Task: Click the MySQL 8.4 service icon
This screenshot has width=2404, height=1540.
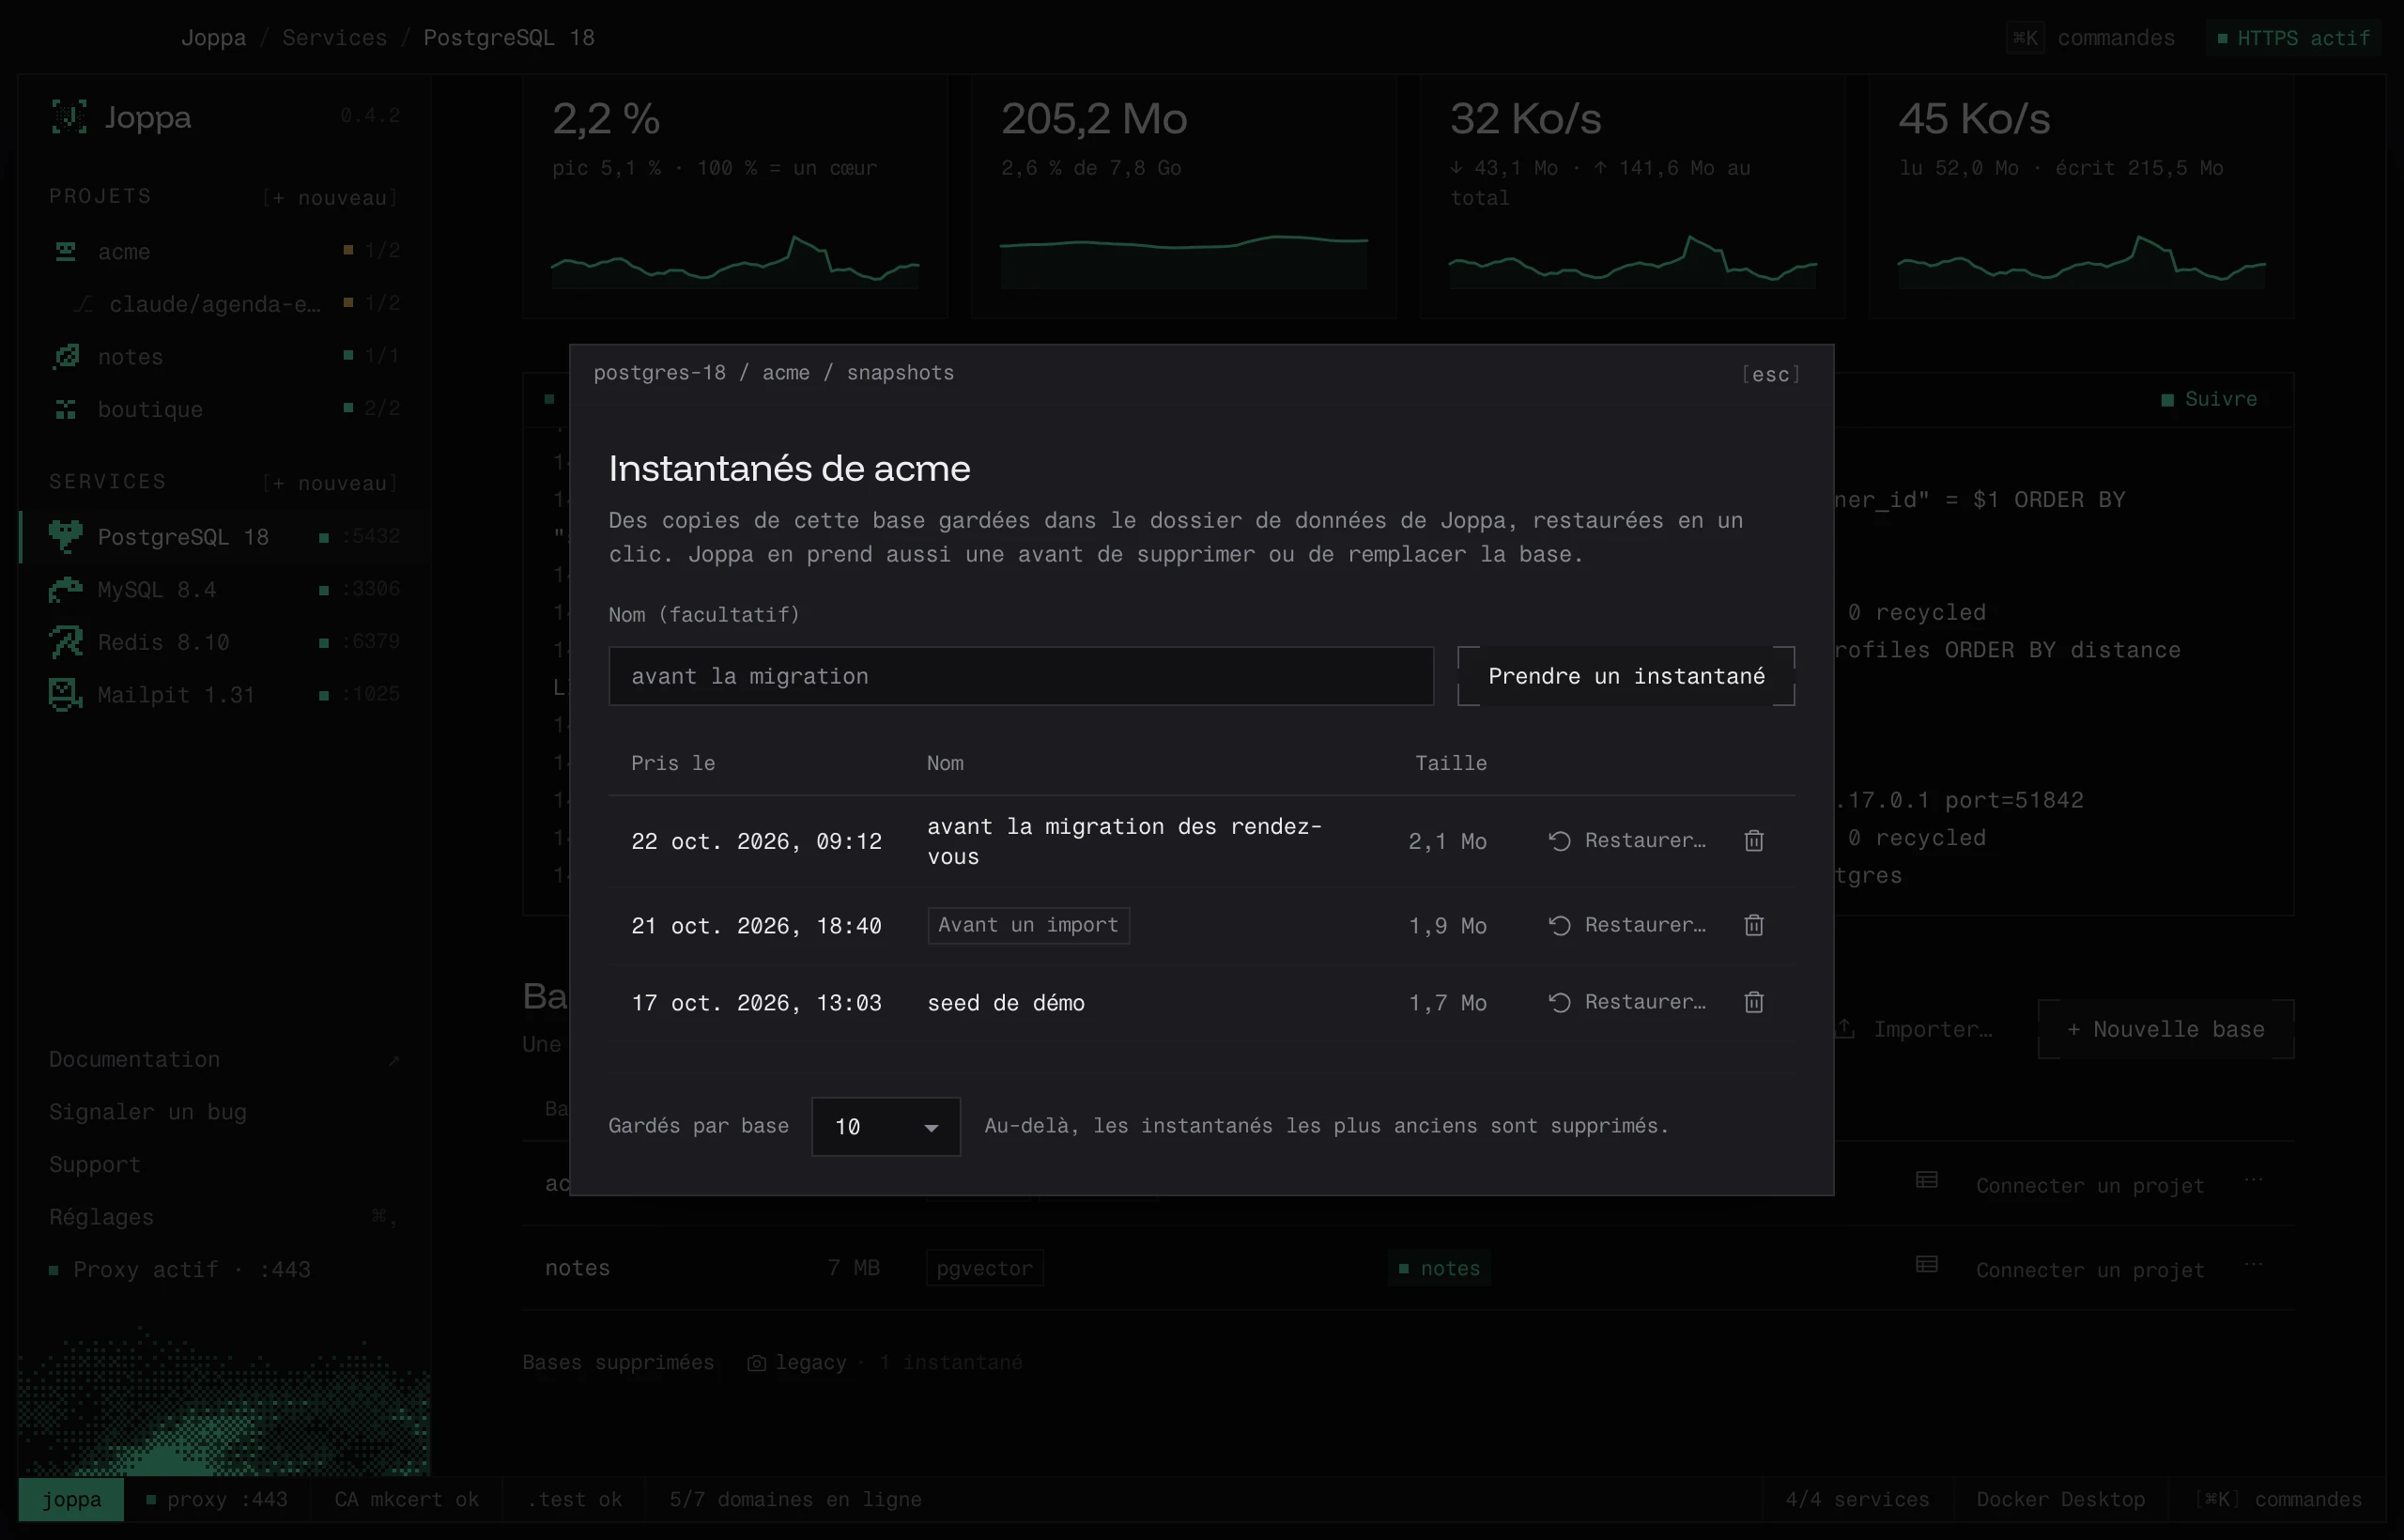Action: pos(66,589)
